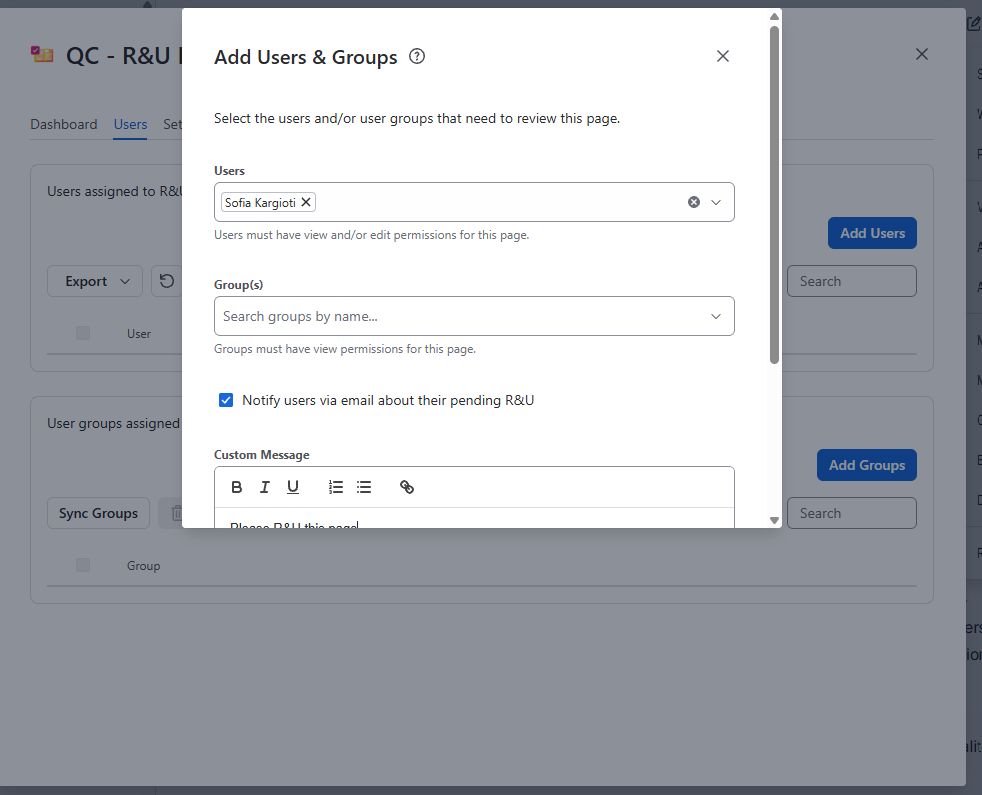
Task: Click the dialog scrollbar up arrow
Action: pos(774,16)
